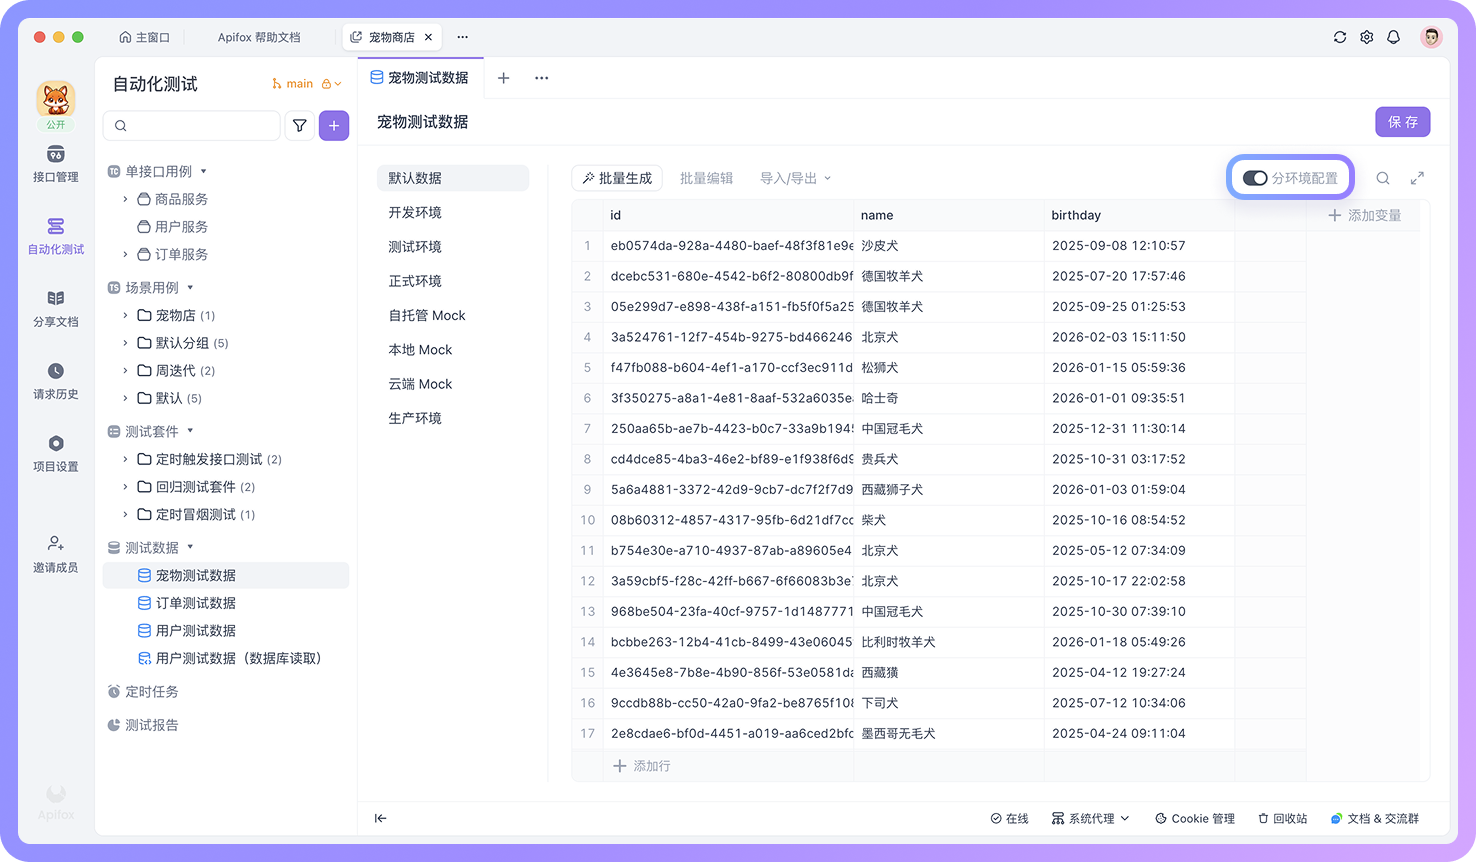Viewport: 1476px width, 862px height.
Task: Click the 保存 button
Action: click(x=1403, y=122)
